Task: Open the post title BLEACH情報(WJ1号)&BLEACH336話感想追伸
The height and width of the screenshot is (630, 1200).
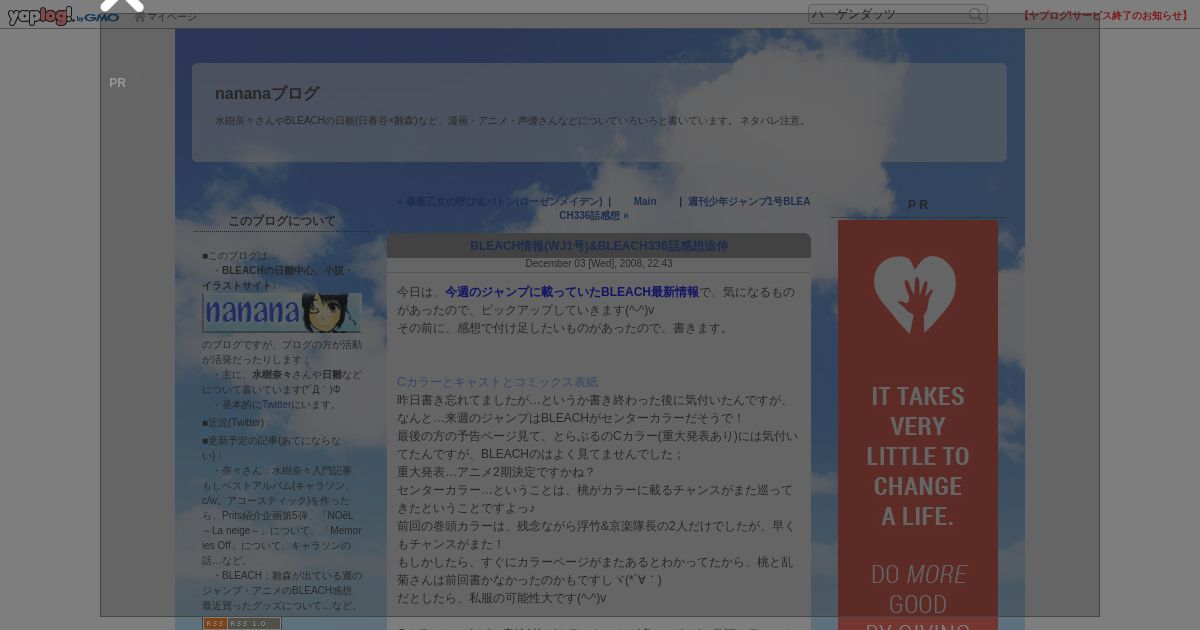Action: (599, 246)
